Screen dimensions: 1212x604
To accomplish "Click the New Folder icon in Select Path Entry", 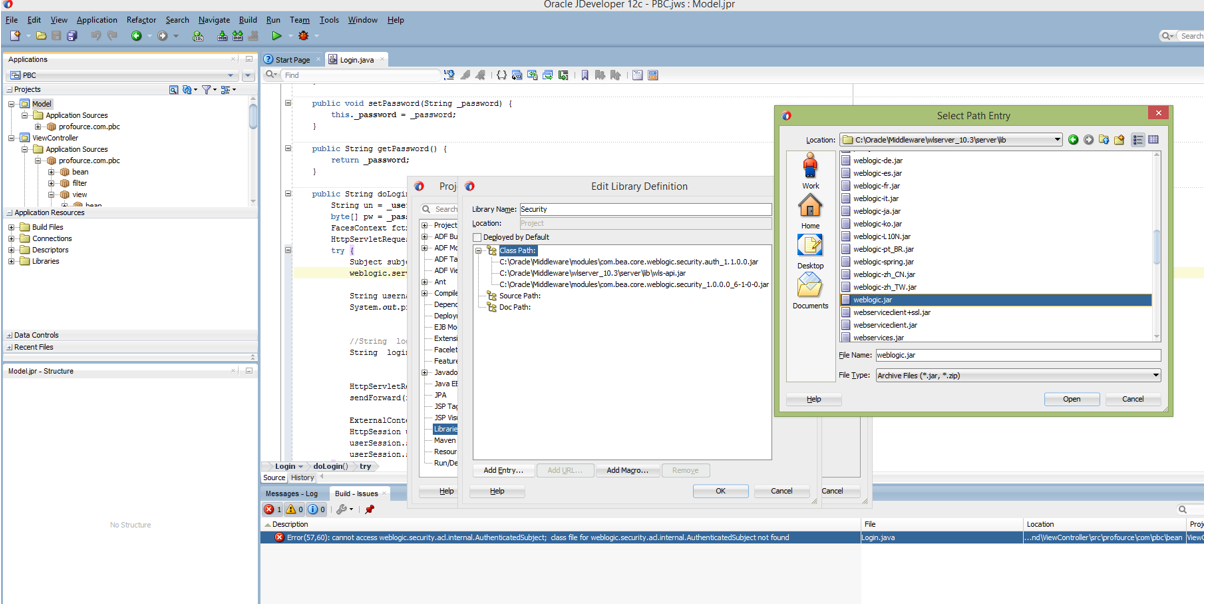I will pos(1119,140).
